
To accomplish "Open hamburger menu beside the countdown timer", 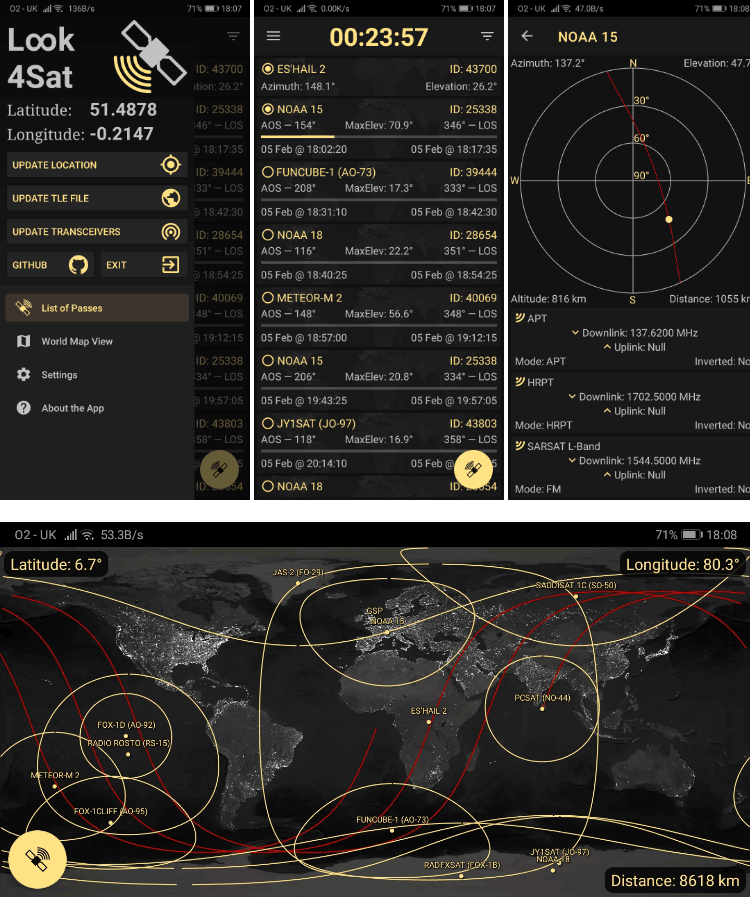I will (x=273, y=36).
